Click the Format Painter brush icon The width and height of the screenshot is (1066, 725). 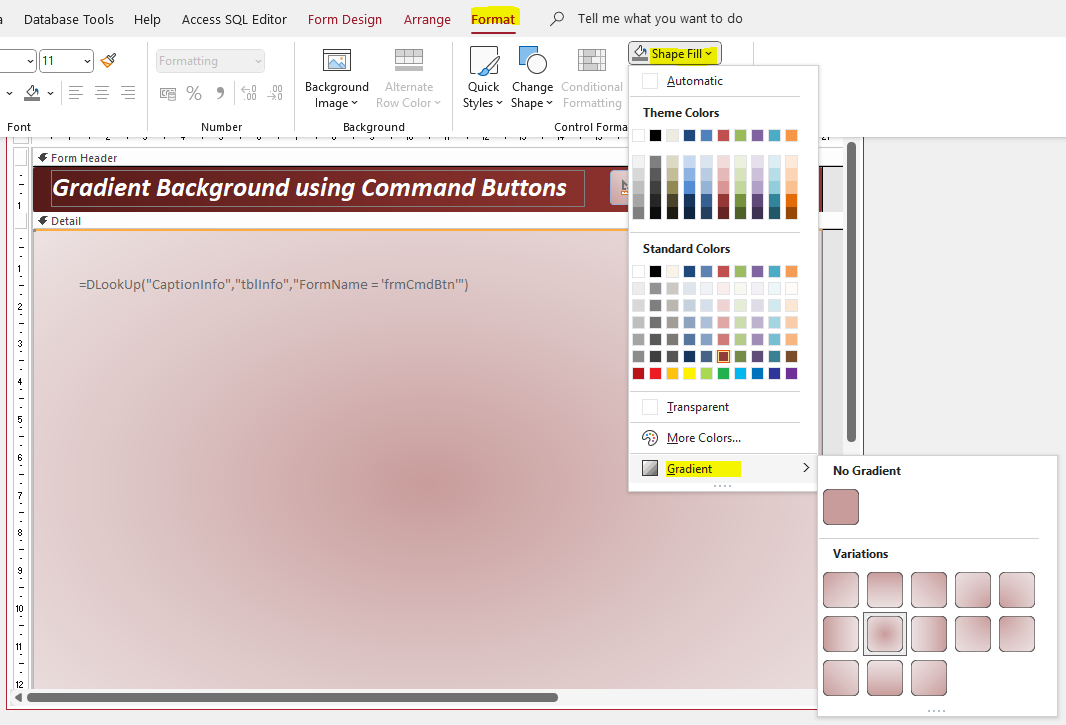click(108, 61)
